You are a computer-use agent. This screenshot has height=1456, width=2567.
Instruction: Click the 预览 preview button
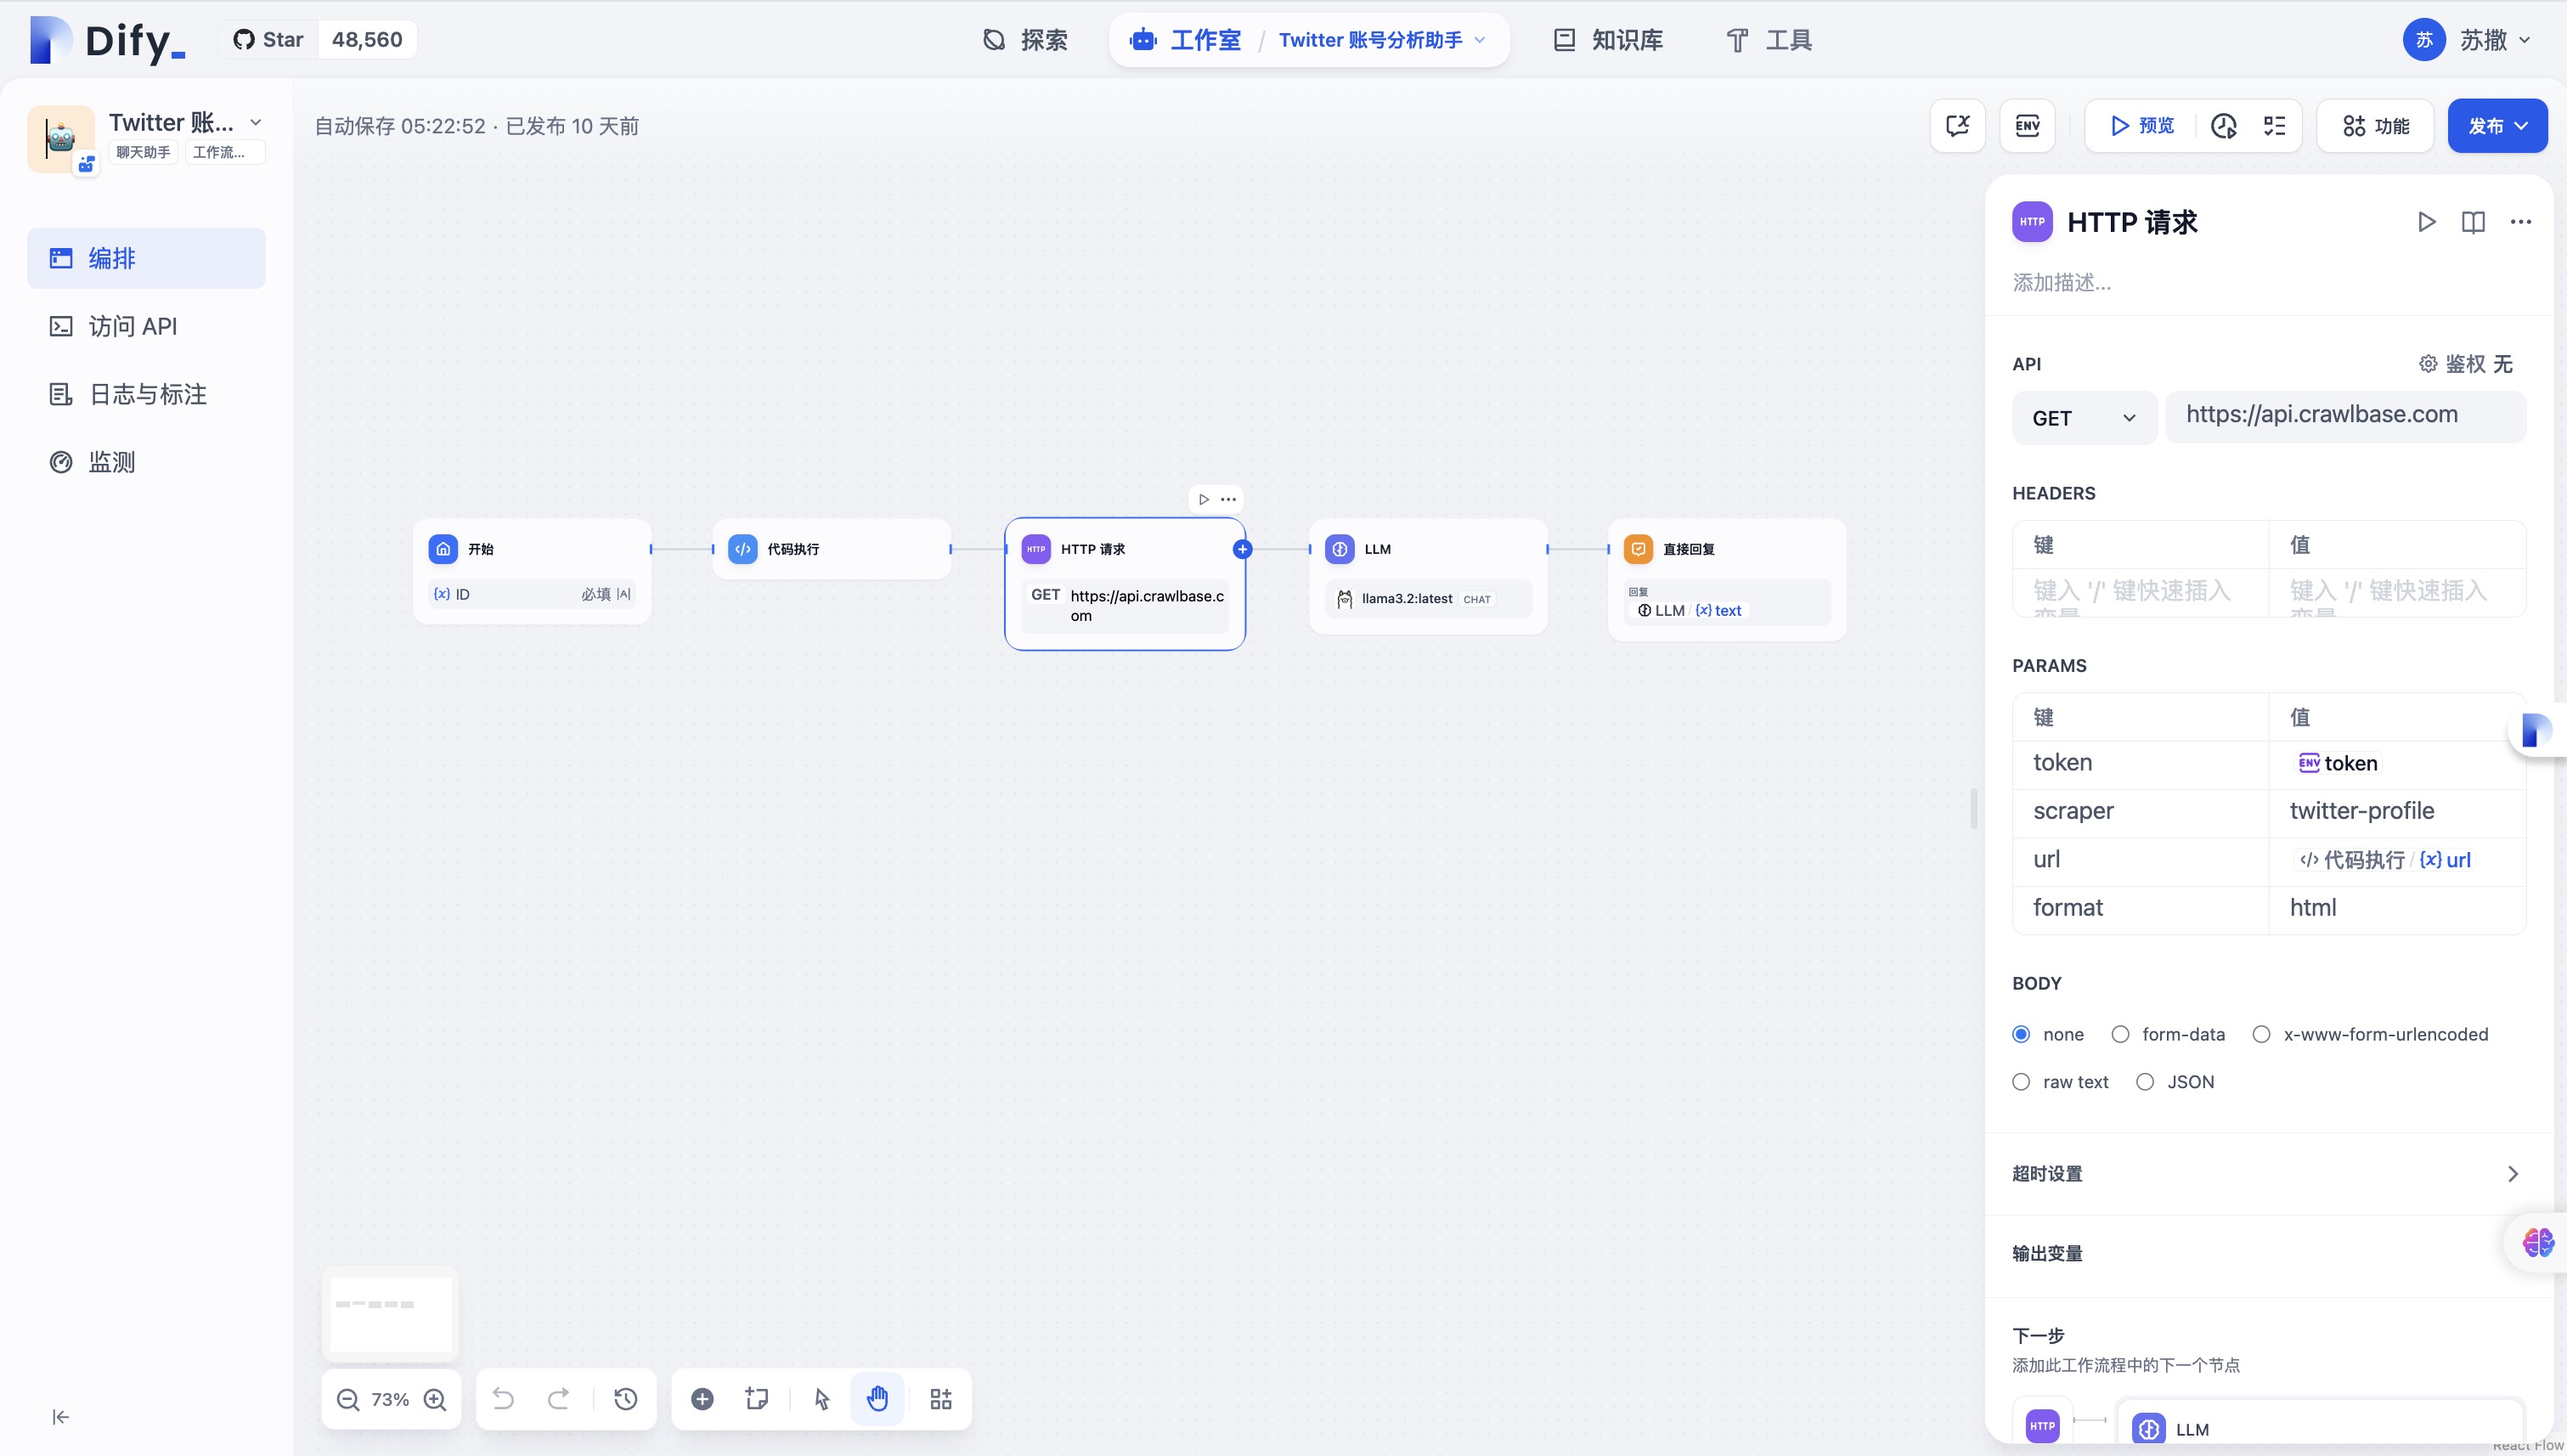pyautogui.click(x=2141, y=126)
